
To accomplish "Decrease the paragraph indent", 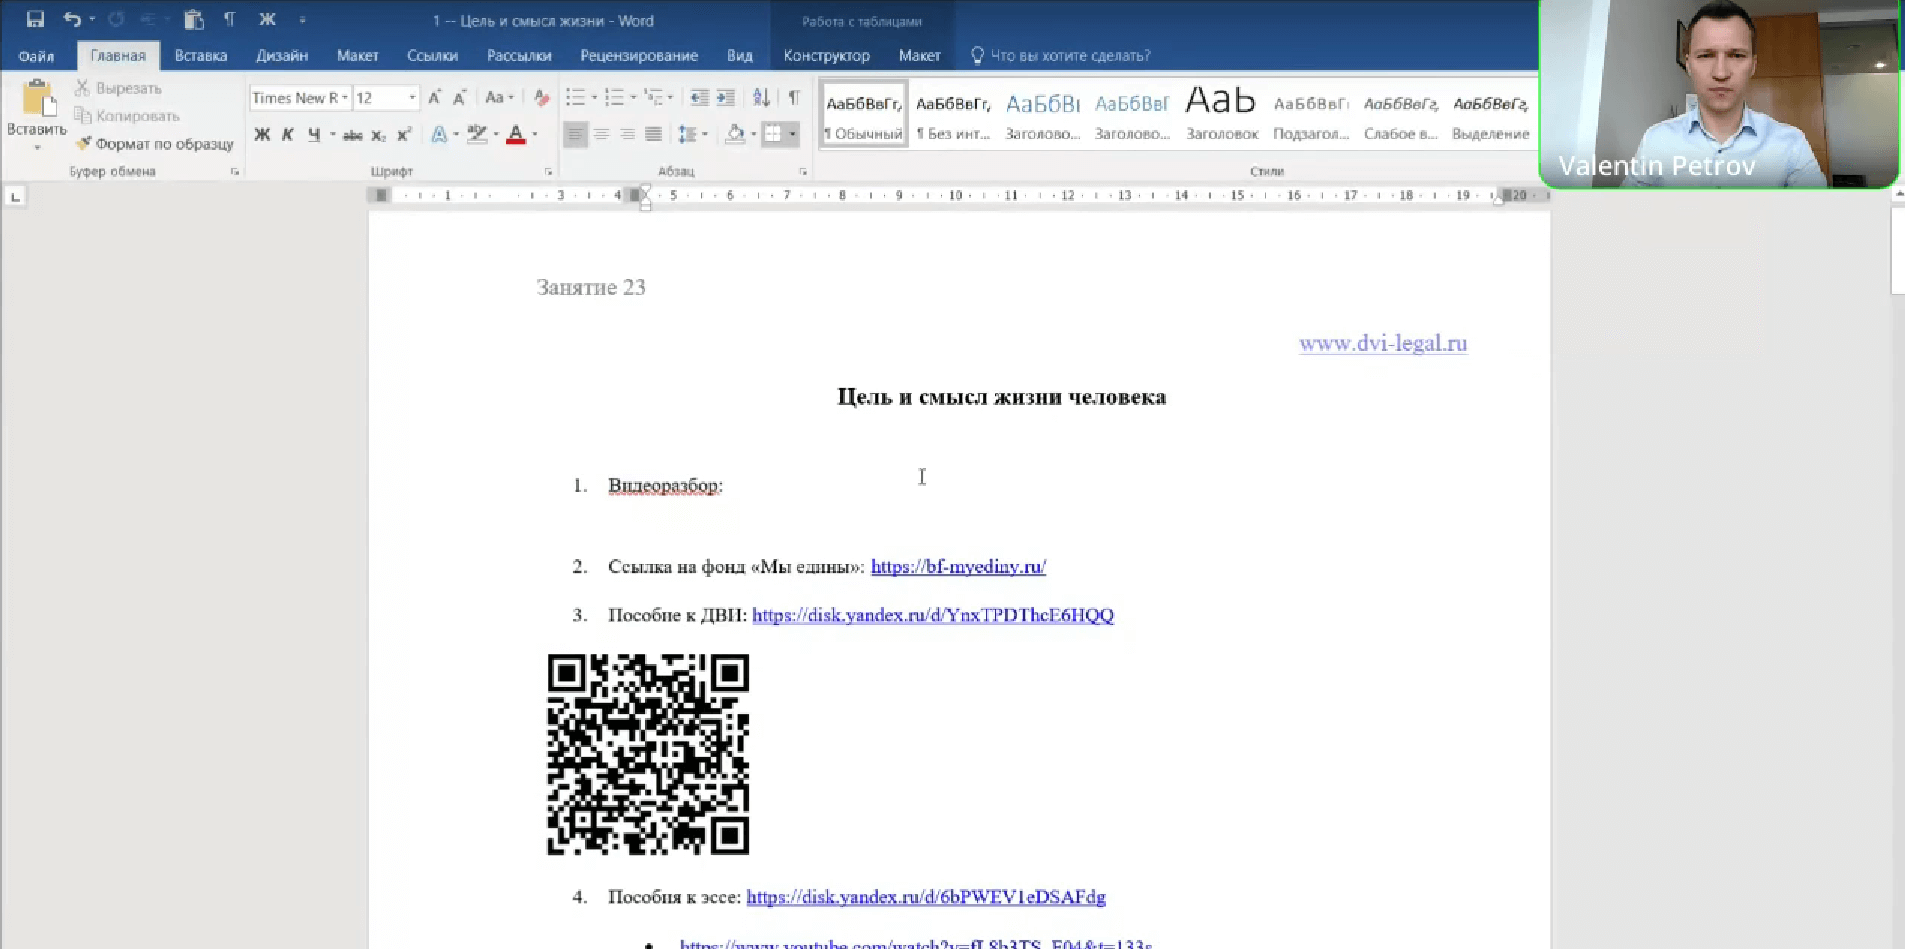I will 699,98.
